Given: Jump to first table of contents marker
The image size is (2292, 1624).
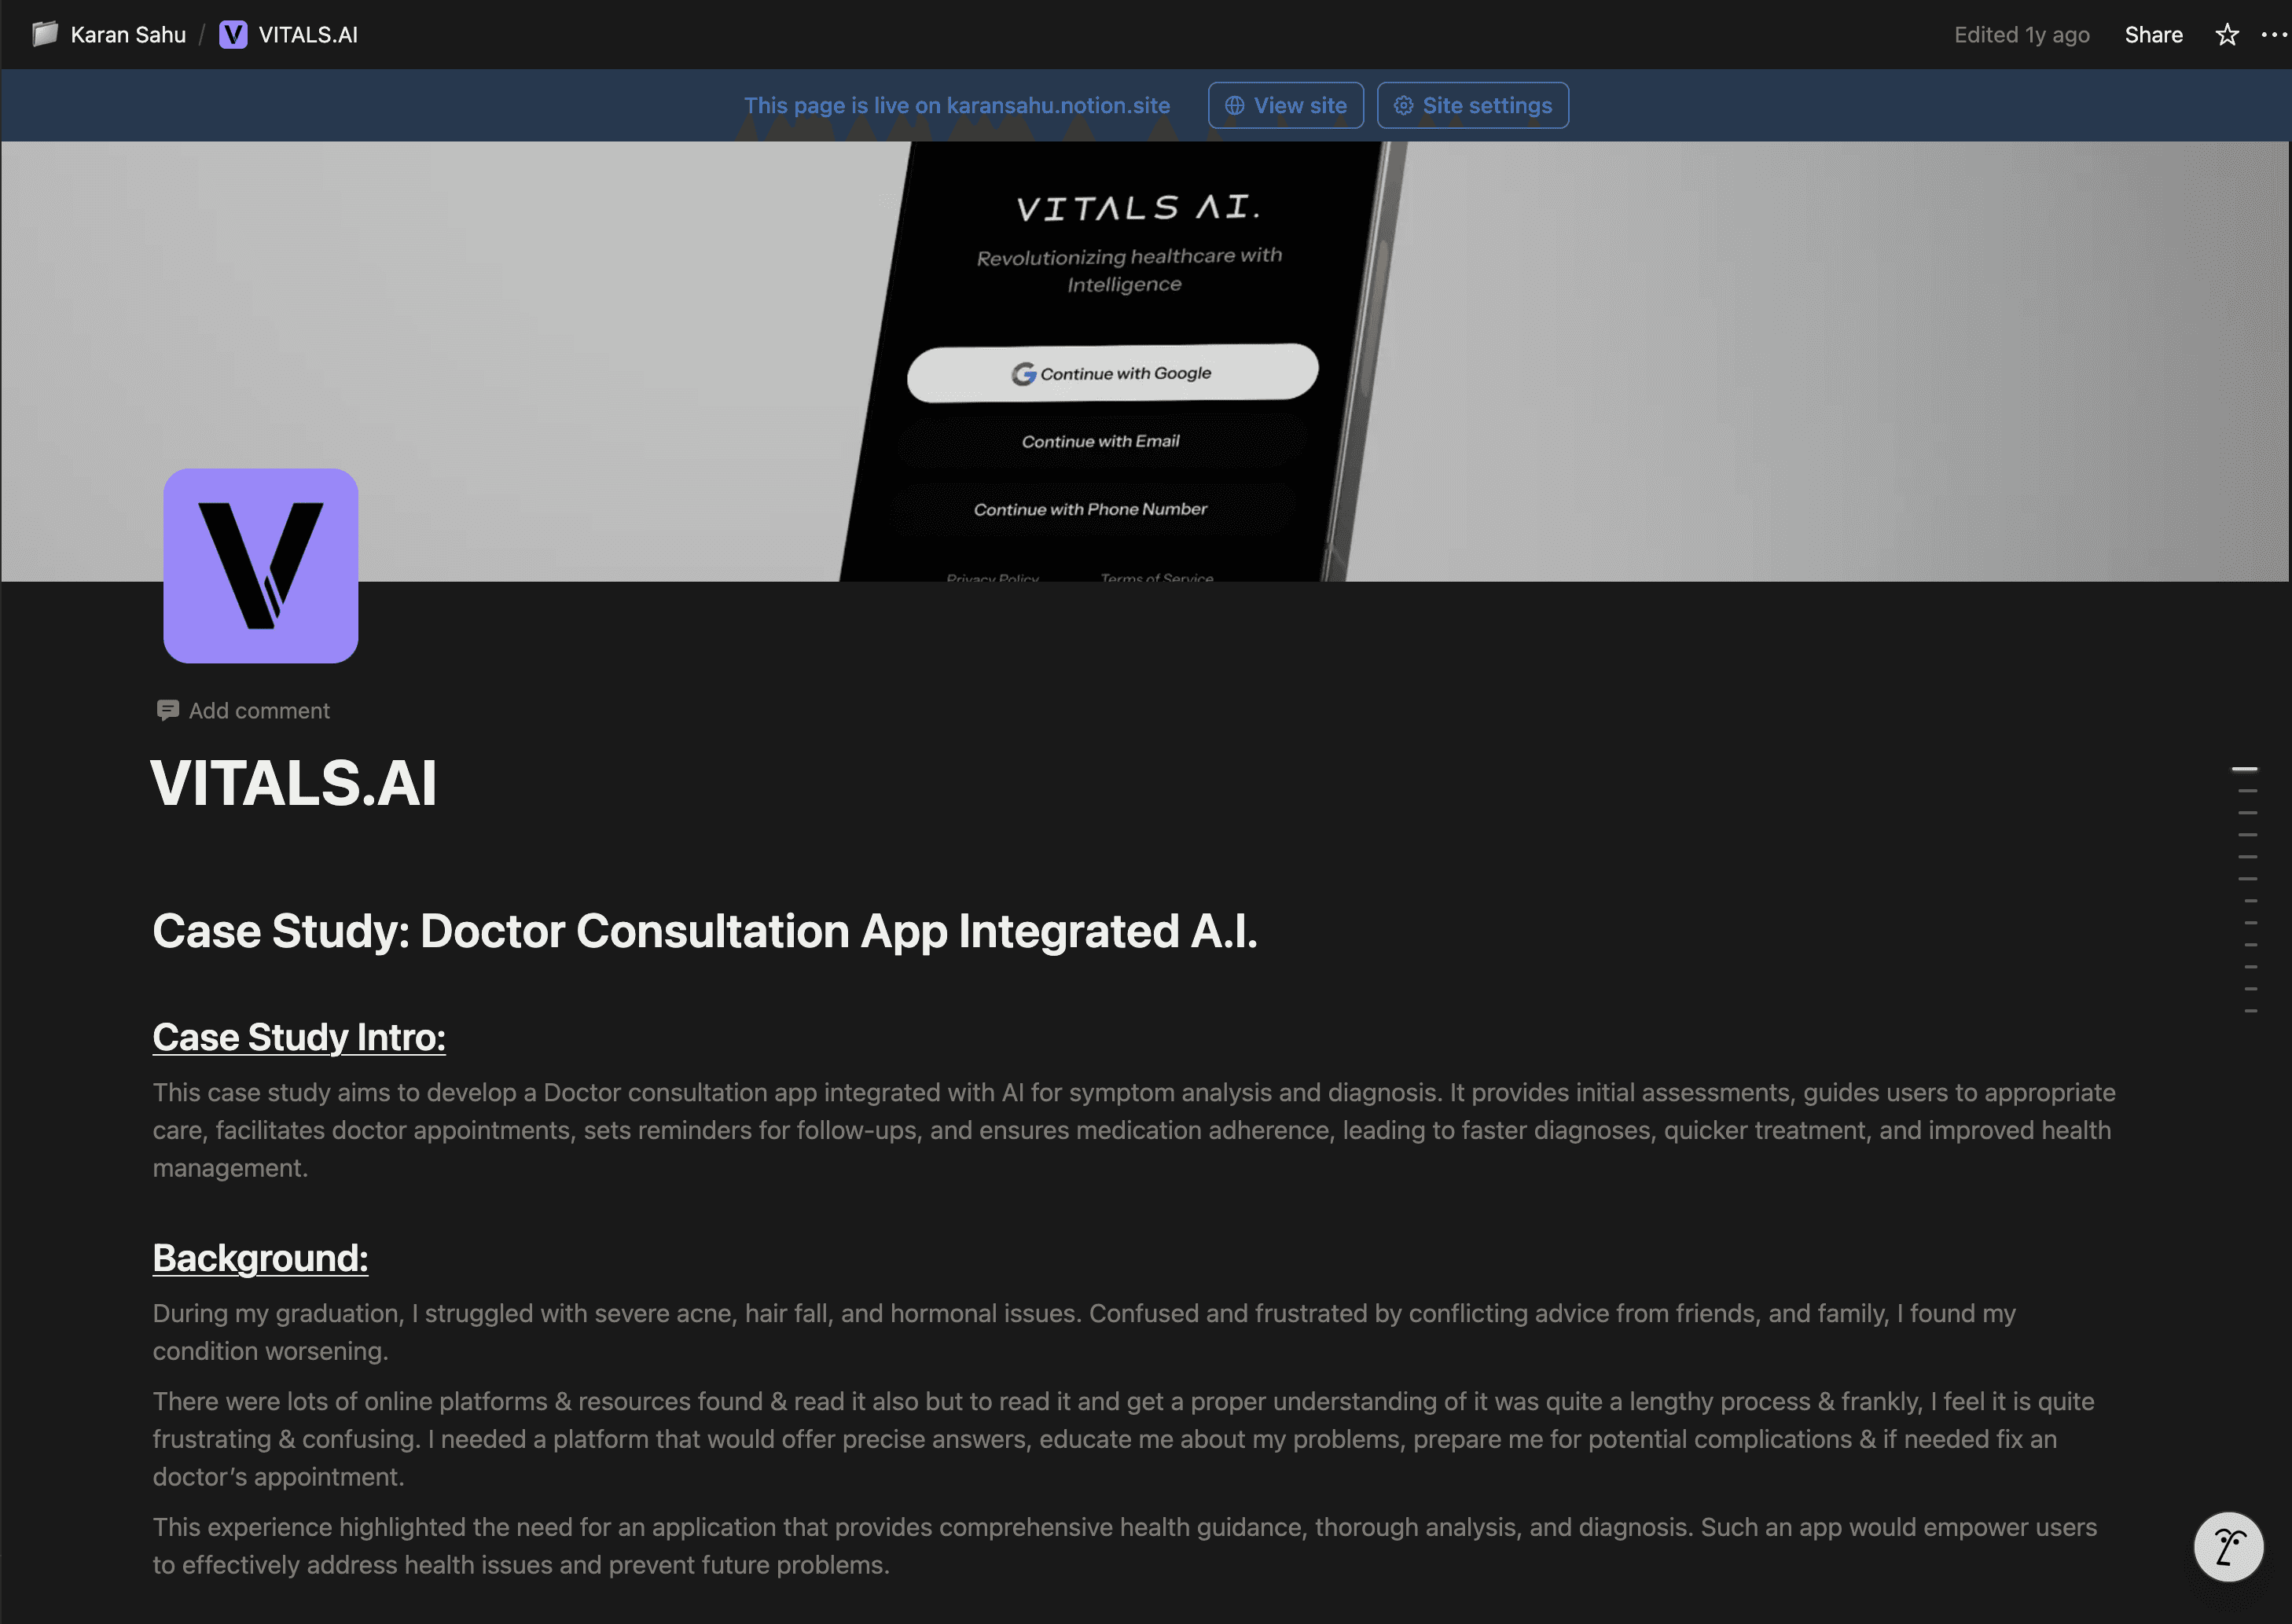Looking at the screenshot, I should pyautogui.click(x=2244, y=769).
